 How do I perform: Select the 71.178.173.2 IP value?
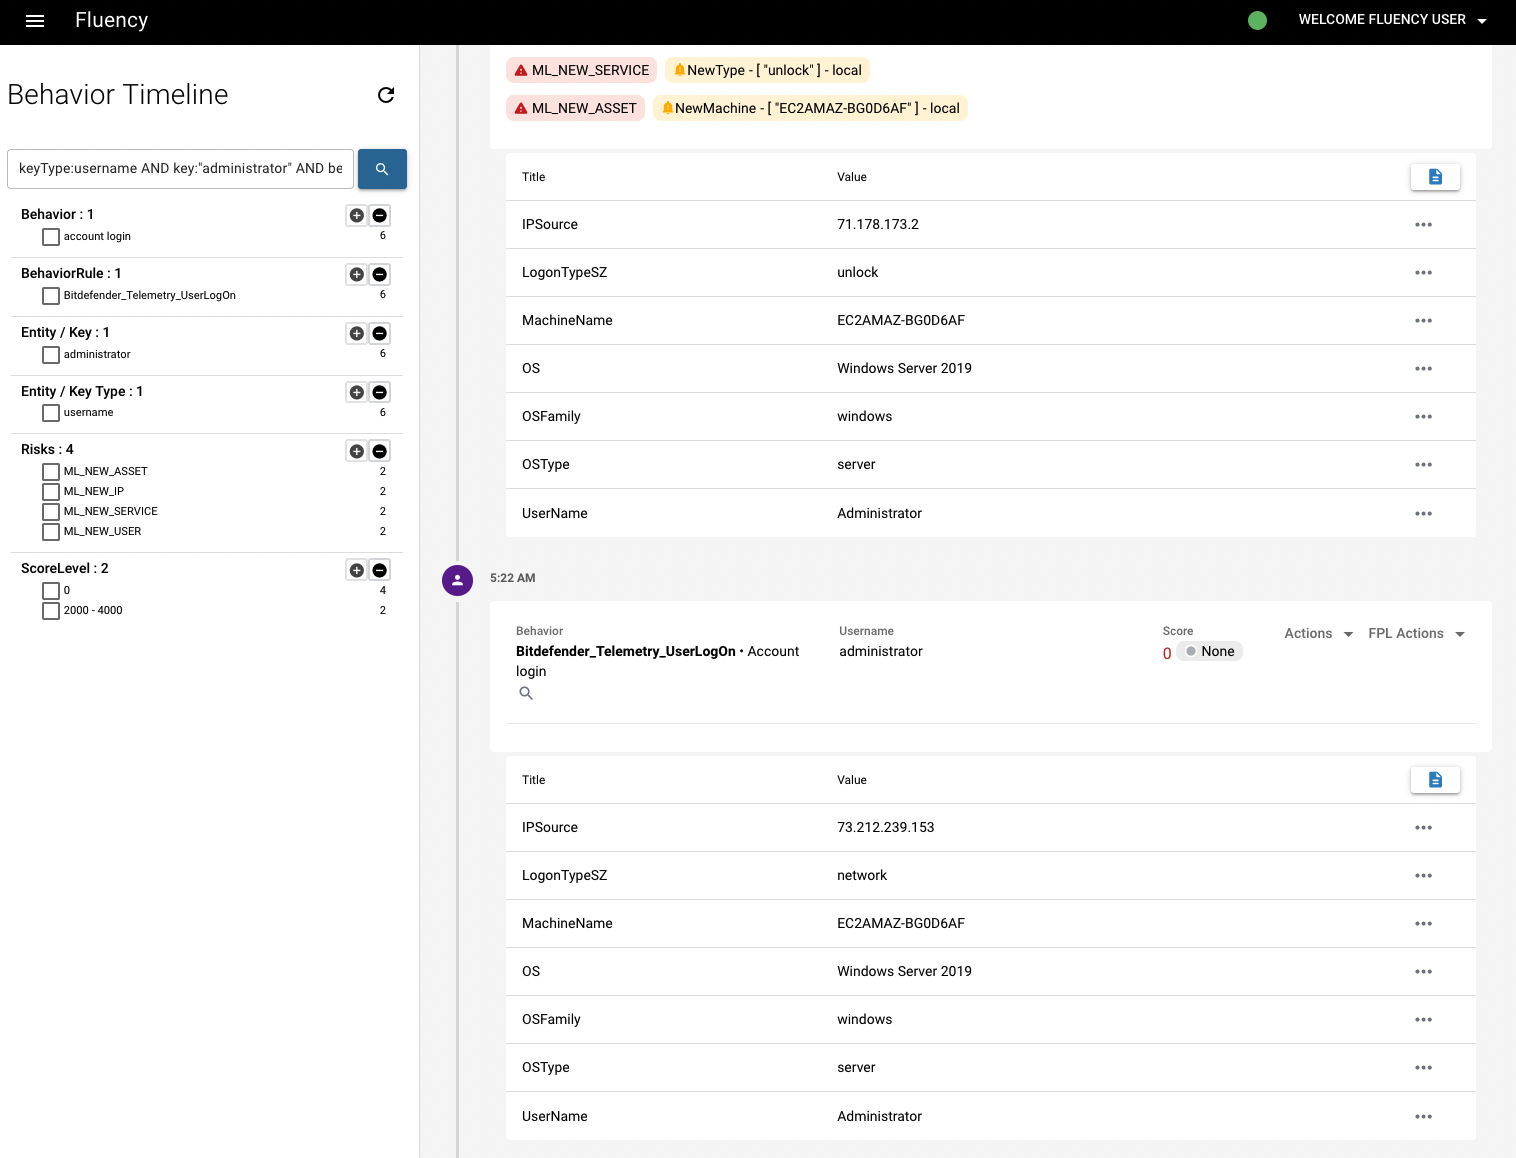(x=878, y=224)
